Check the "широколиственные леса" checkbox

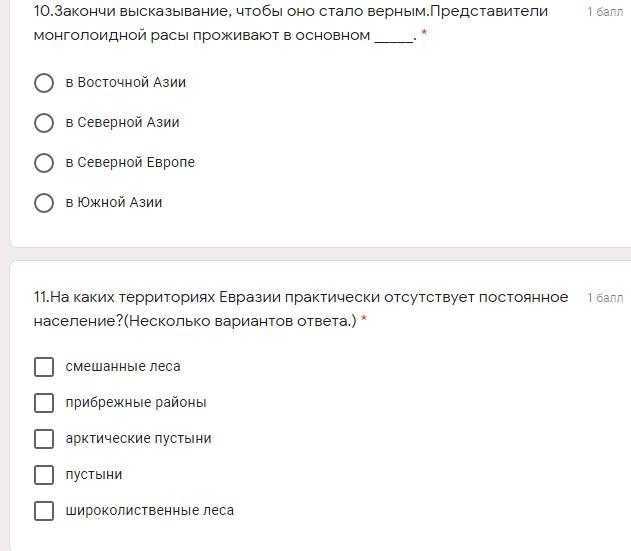point(44,511)
